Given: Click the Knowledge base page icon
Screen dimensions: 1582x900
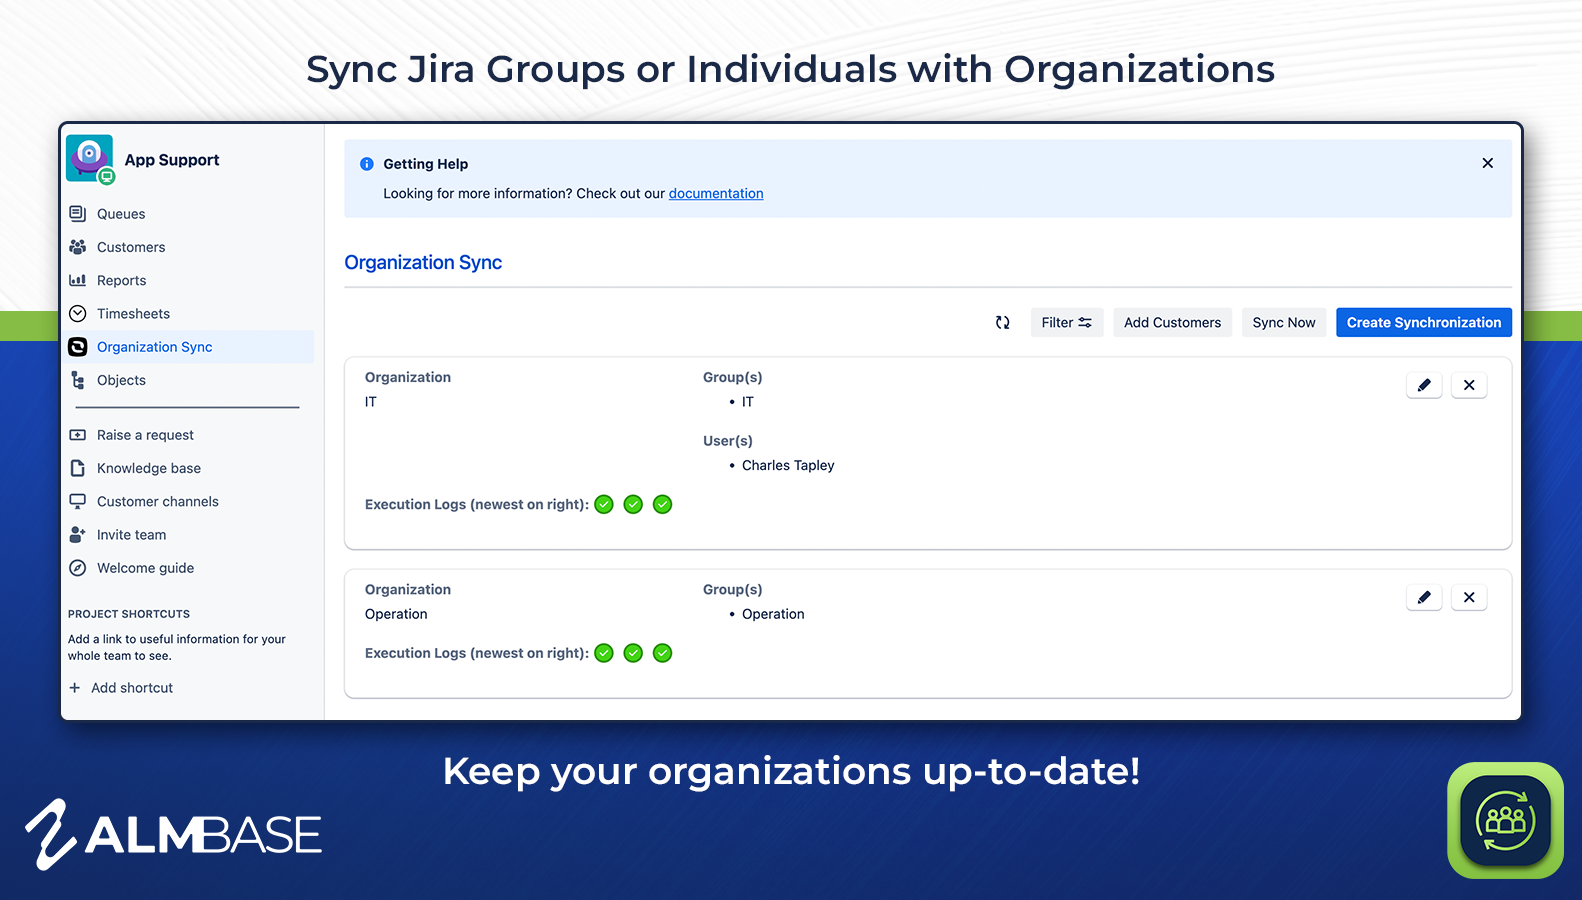Looking at the screenshot, I should pos(77,468).
